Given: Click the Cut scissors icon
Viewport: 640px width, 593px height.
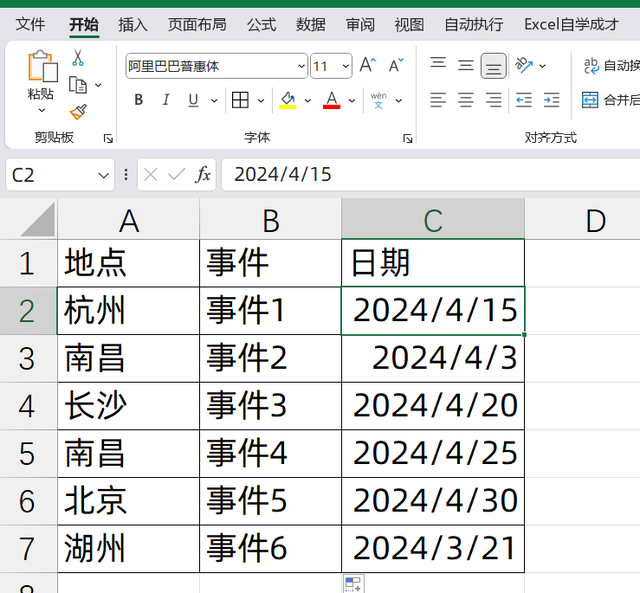Looking at the screenshot, I should tap(78, 58).
